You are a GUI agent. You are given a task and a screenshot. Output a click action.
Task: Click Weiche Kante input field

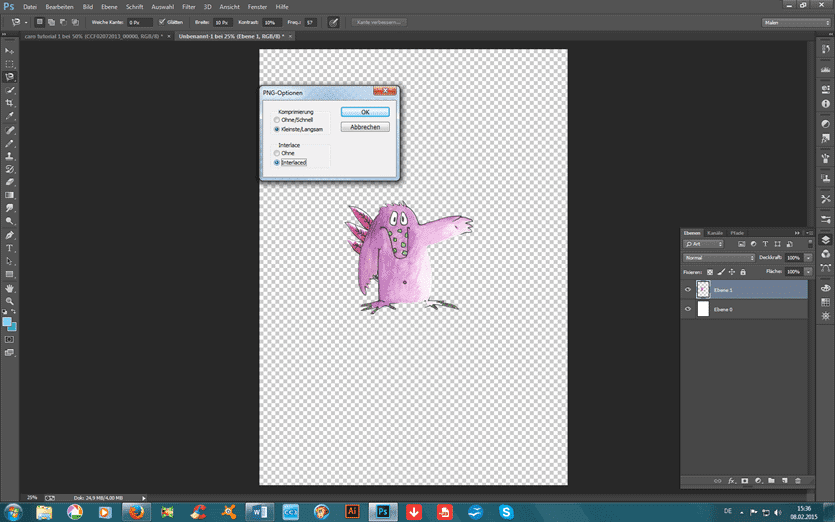(x=140, y=22)
